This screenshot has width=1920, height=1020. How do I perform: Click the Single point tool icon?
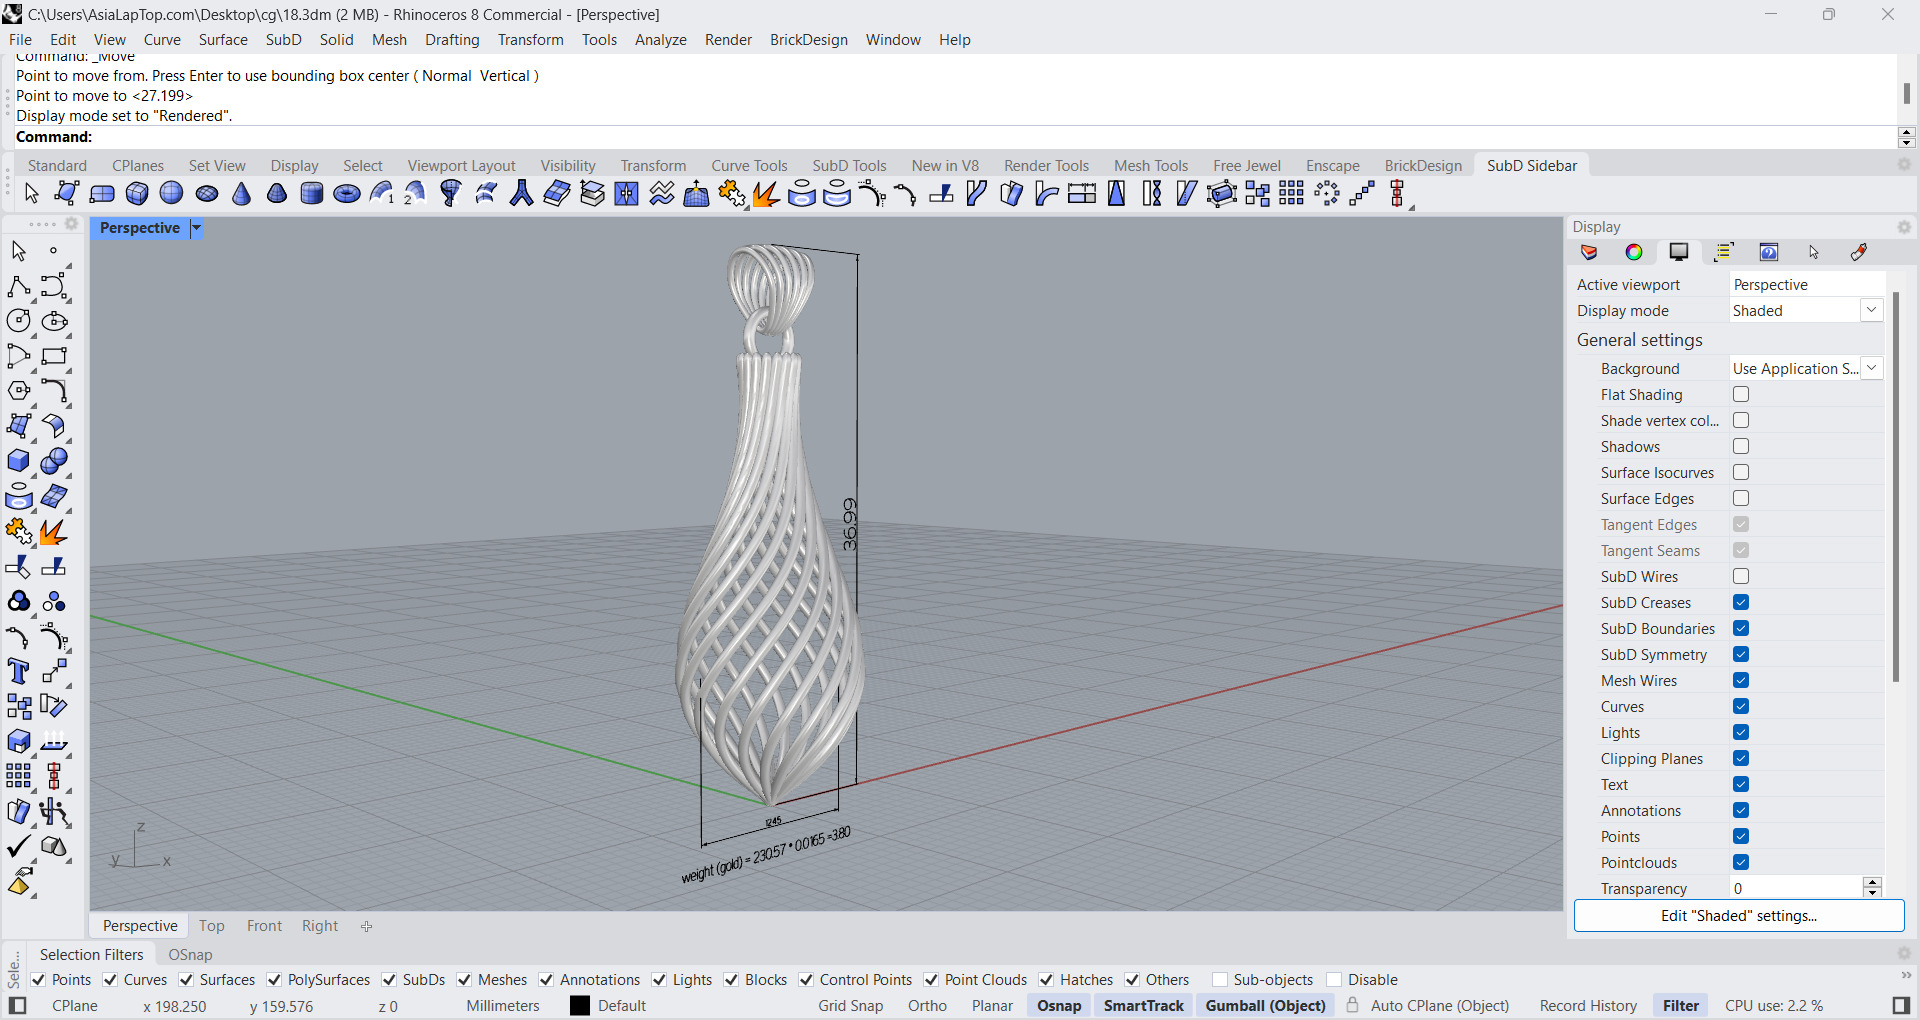54,251
